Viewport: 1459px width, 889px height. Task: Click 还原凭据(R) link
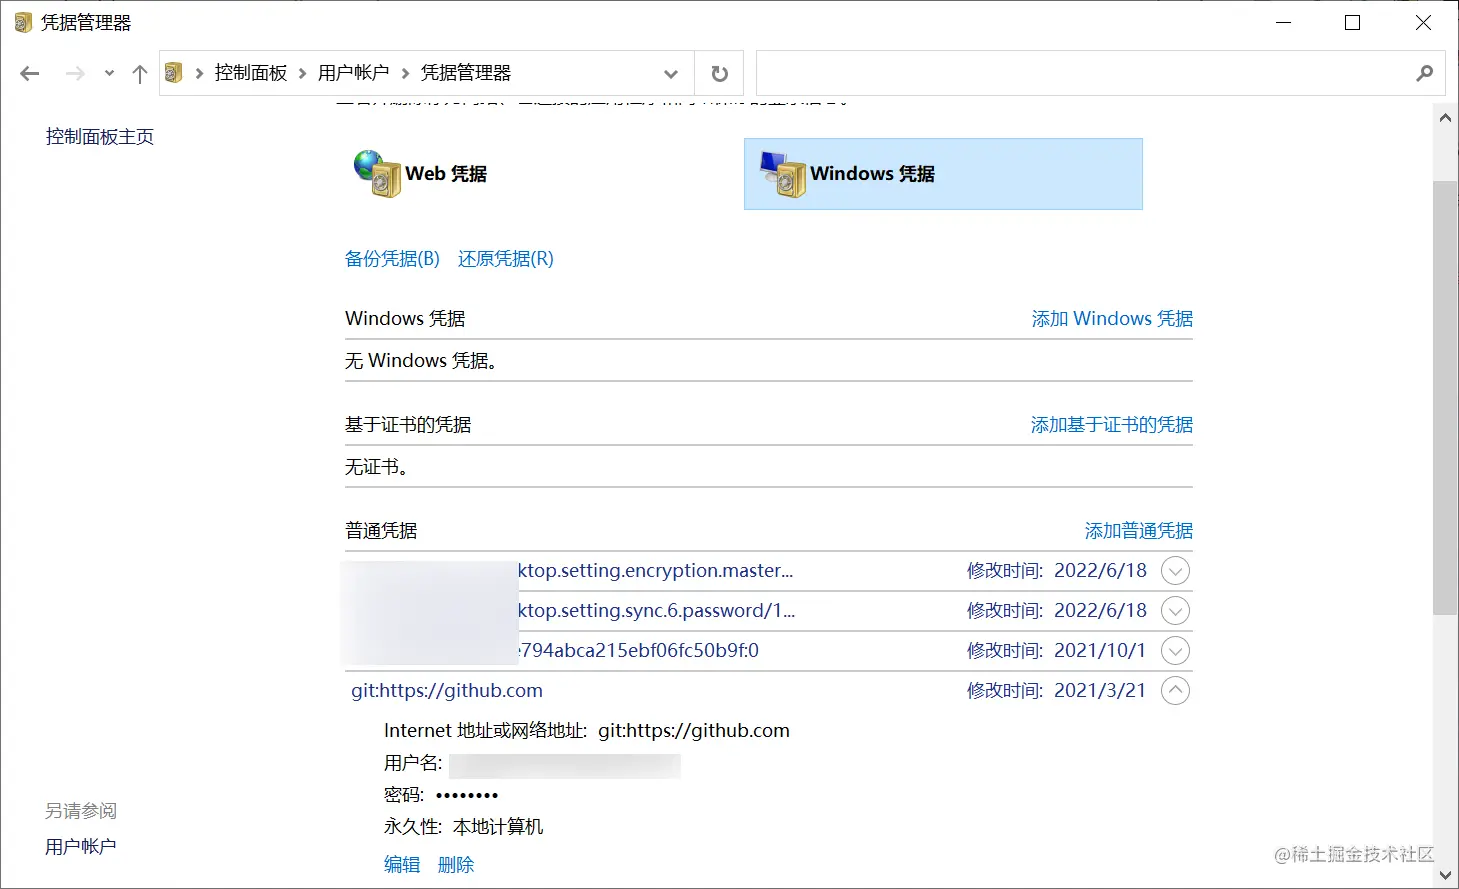506,259
